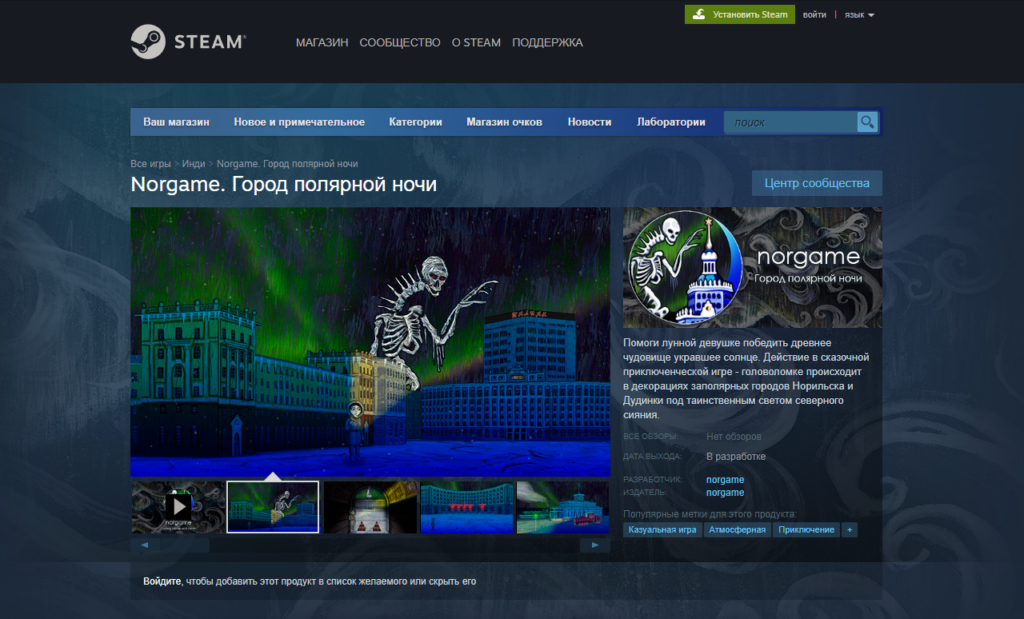Screen dimensions: 1024x619
Task: Click the поиск search input field
Action: point(790,122)
